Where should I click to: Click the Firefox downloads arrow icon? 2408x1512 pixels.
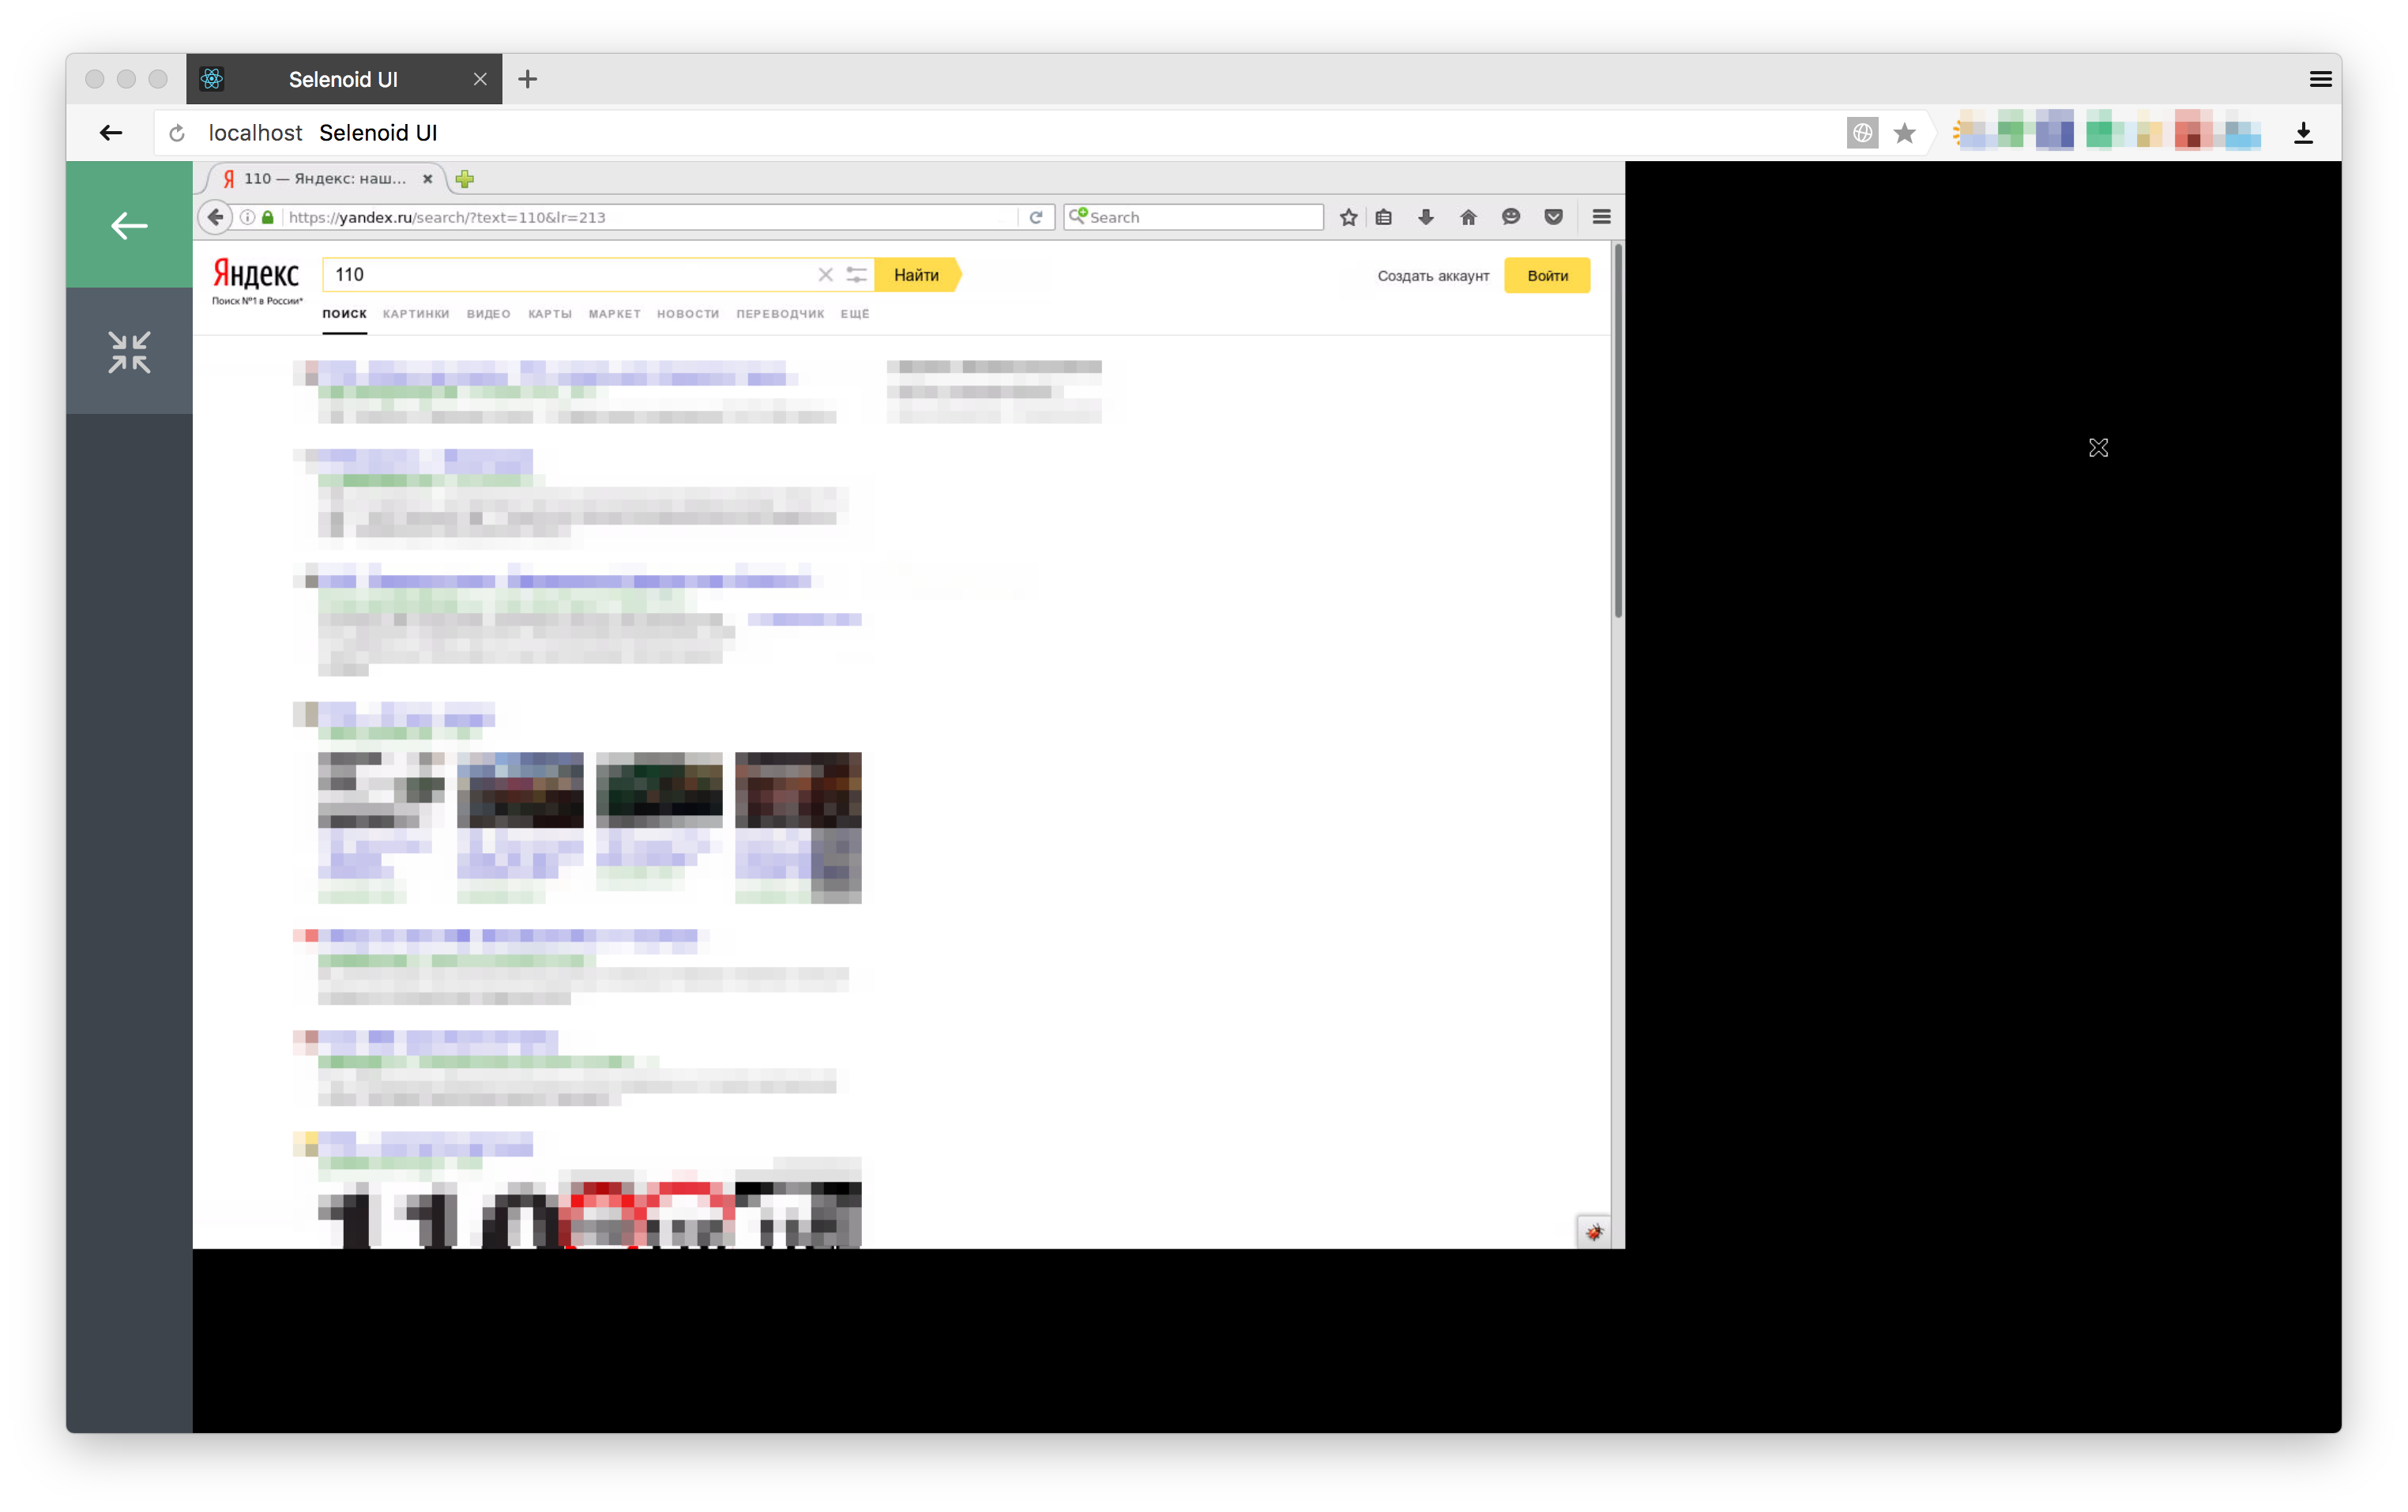[x=1425, y=217]
